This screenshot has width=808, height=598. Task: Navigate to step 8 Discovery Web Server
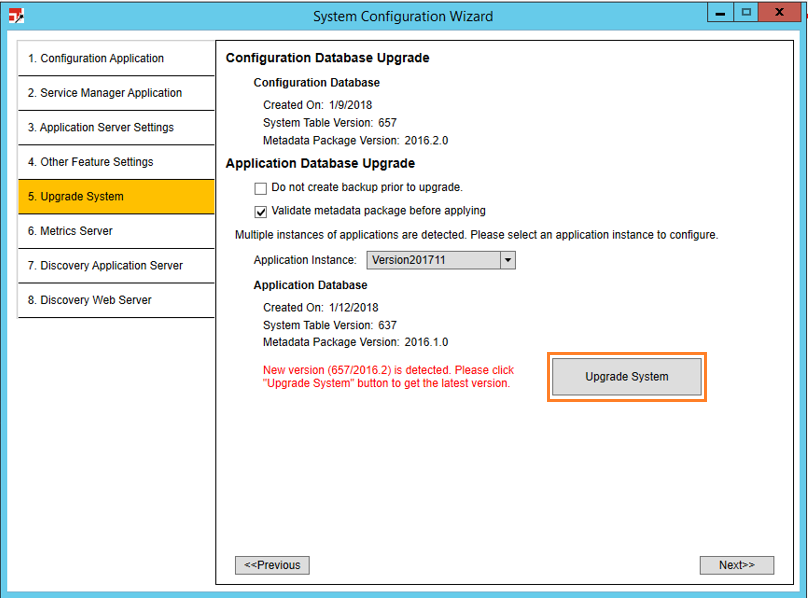[x=116, y=300]
